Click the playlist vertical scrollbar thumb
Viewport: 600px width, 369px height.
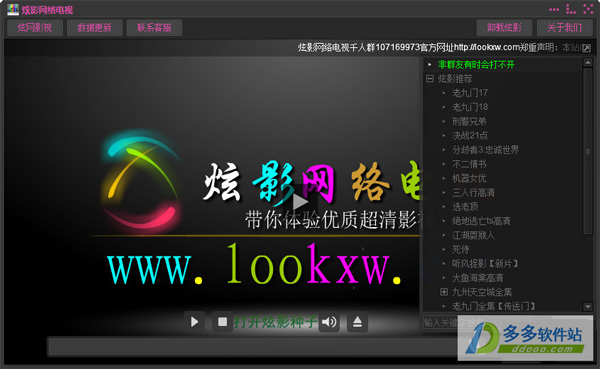pos(588,151)
